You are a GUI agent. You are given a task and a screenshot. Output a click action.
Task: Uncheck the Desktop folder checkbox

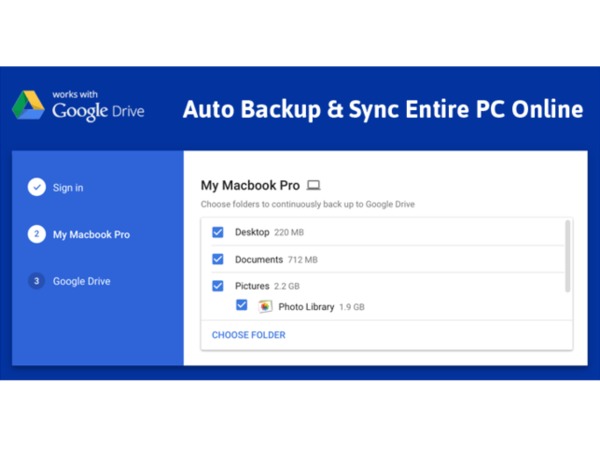coord(218,232)
